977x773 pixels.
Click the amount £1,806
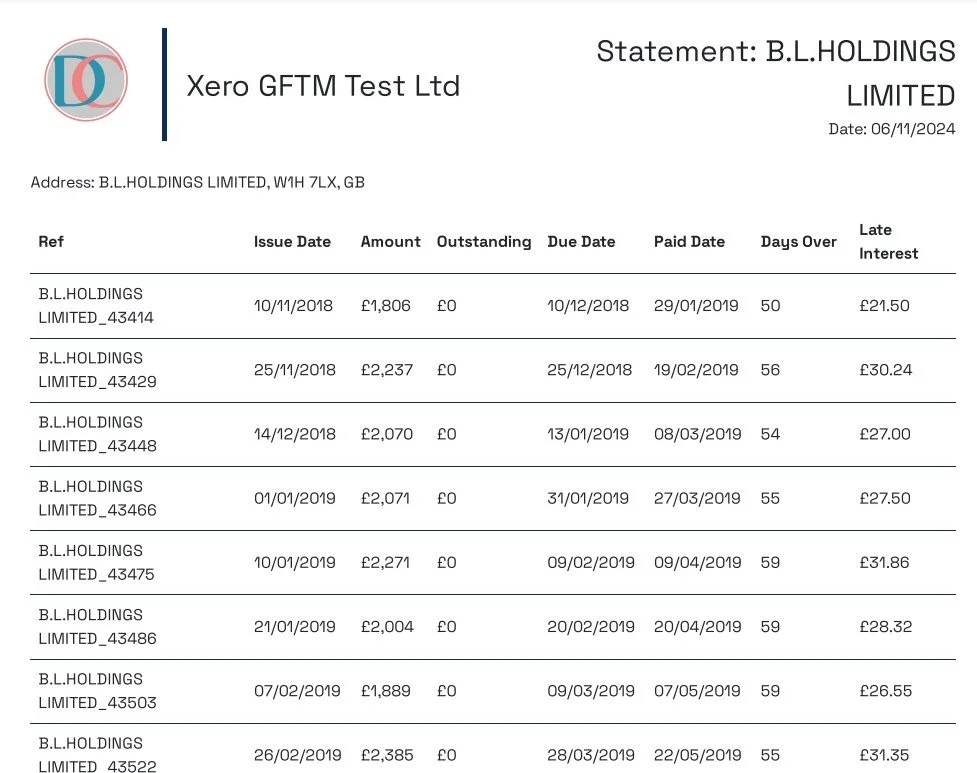(386, 306)
